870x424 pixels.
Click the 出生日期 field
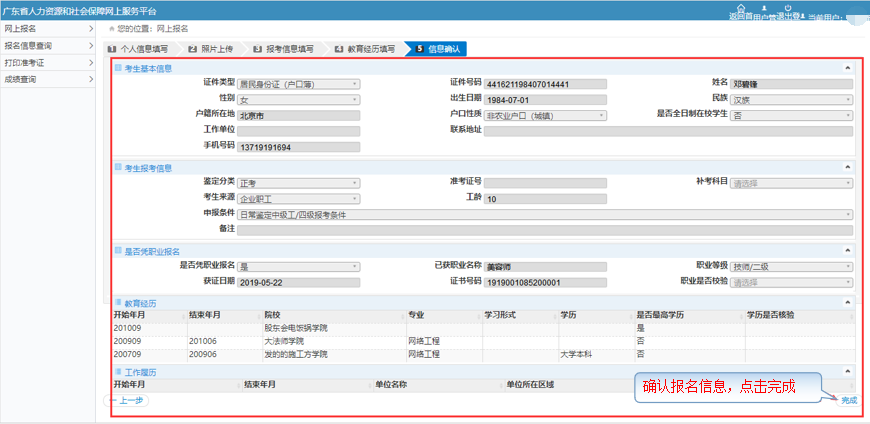click(545, 100)
